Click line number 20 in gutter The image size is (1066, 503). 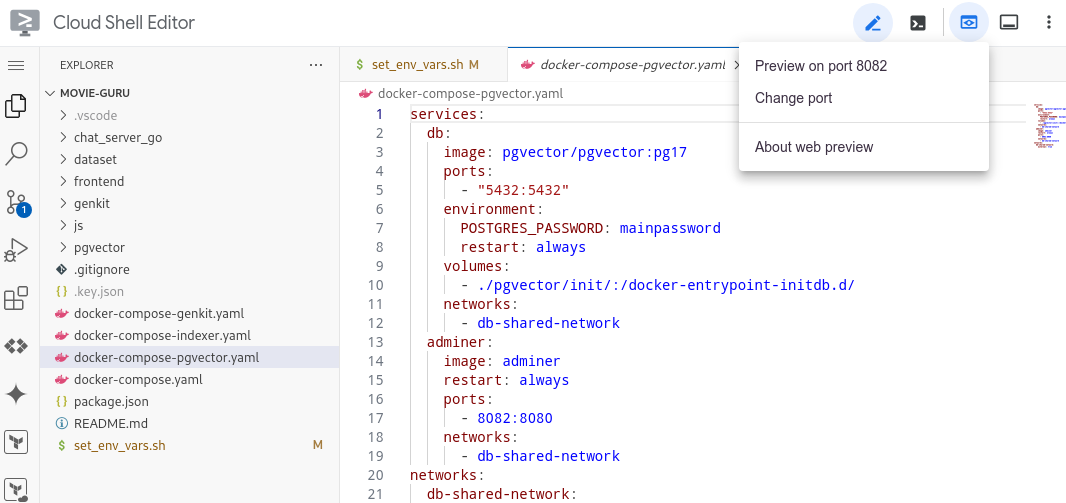[375, 475]
